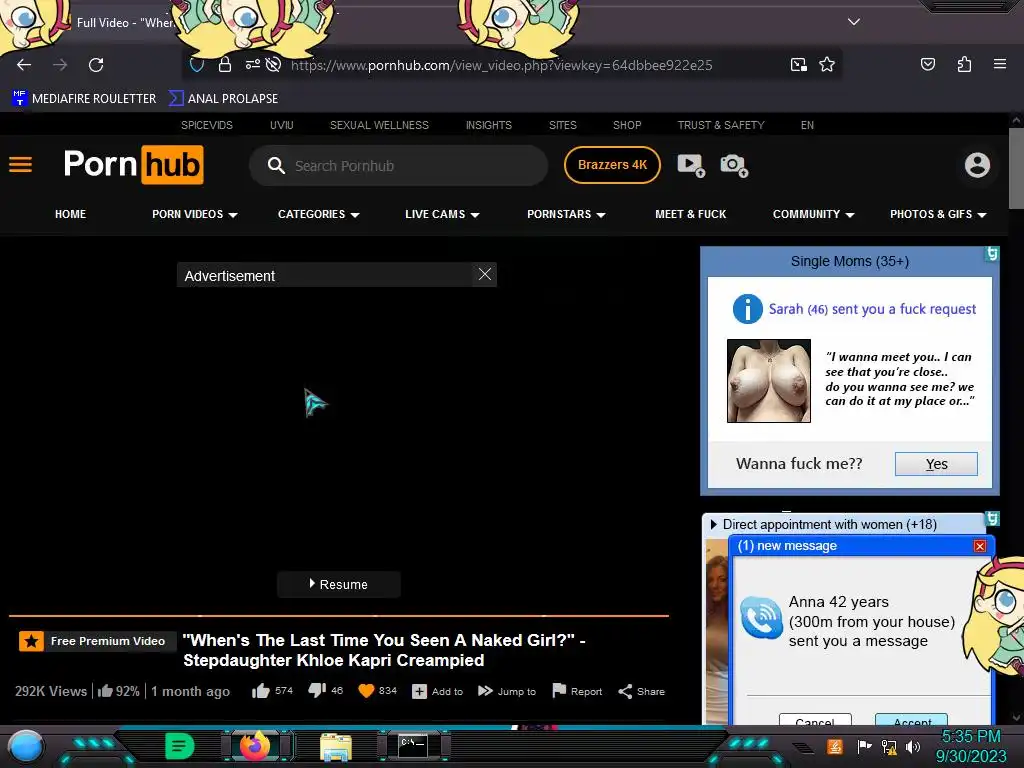The height and width of the screenshot is (768, 1024).
Task: Open File Explorer from the taskbar
Action: tap(336, 747)
